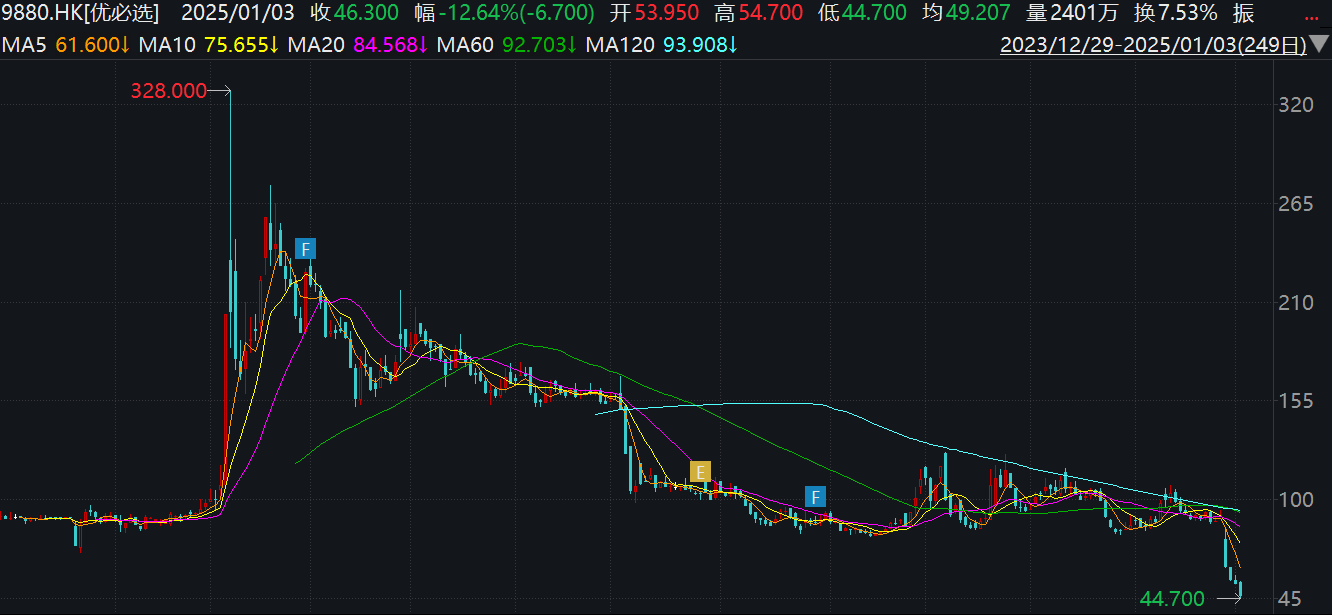The image size is (1332, 615).
Task: Click the 9880.HK[优必选] stock title
Action: [80, 14]
